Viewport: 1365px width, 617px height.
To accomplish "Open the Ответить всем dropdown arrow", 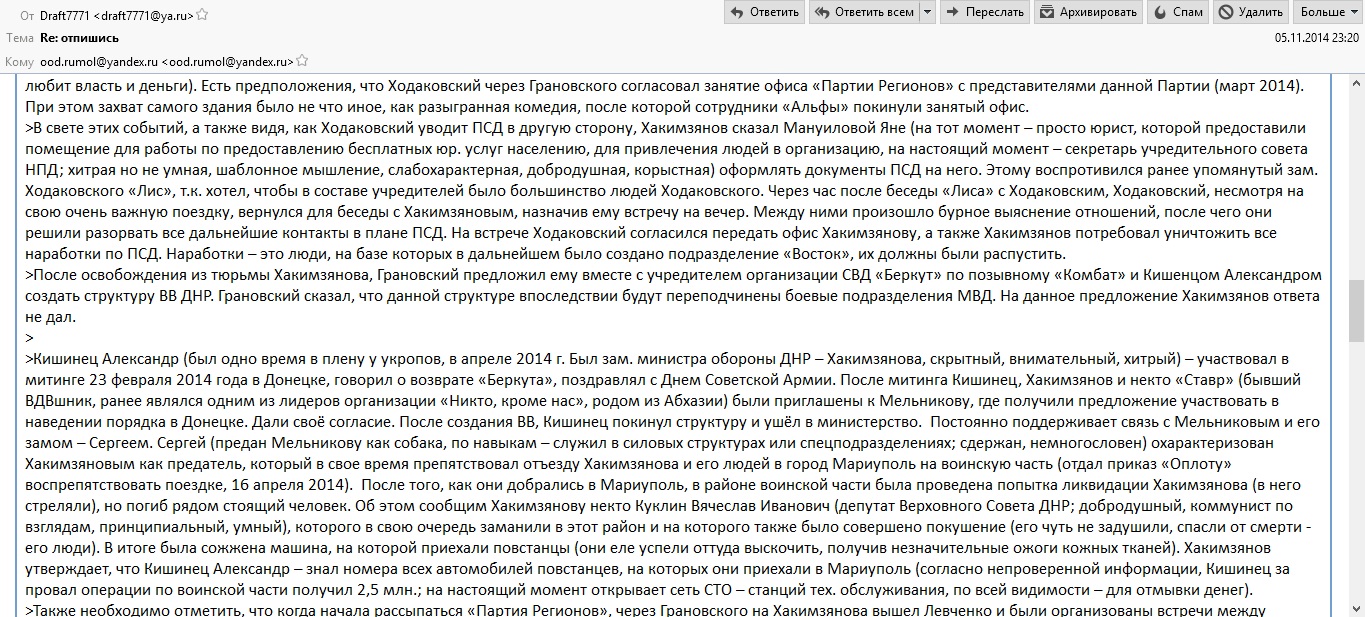I will pyautogui.click(x=928, y=12).
